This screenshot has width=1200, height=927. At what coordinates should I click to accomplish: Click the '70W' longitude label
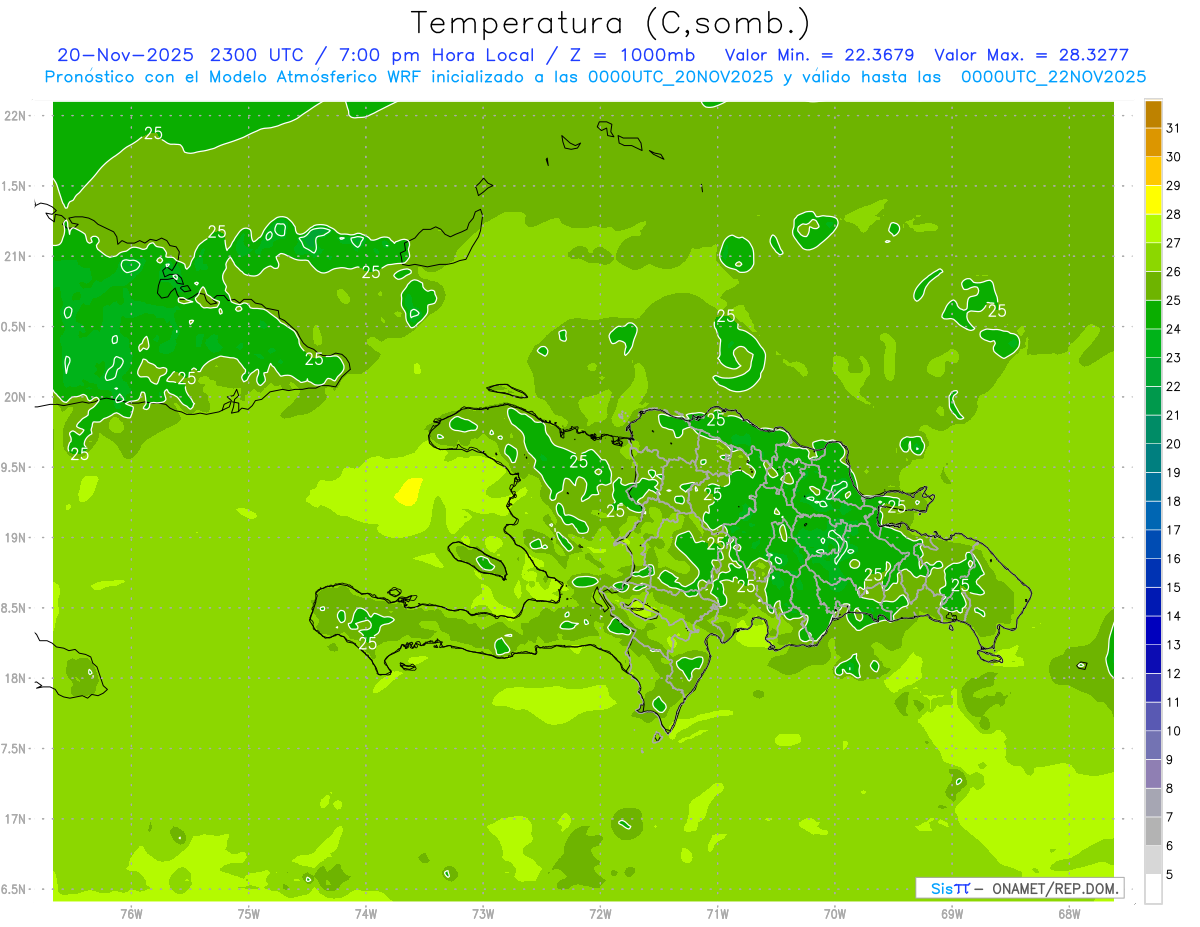tap(835, 914)
